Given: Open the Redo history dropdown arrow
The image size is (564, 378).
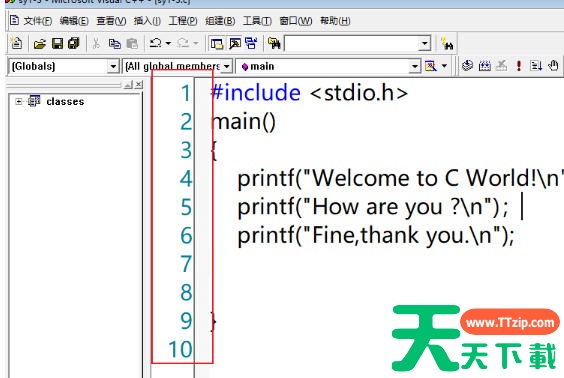Looking at the screenshot, I should (196, 44).
